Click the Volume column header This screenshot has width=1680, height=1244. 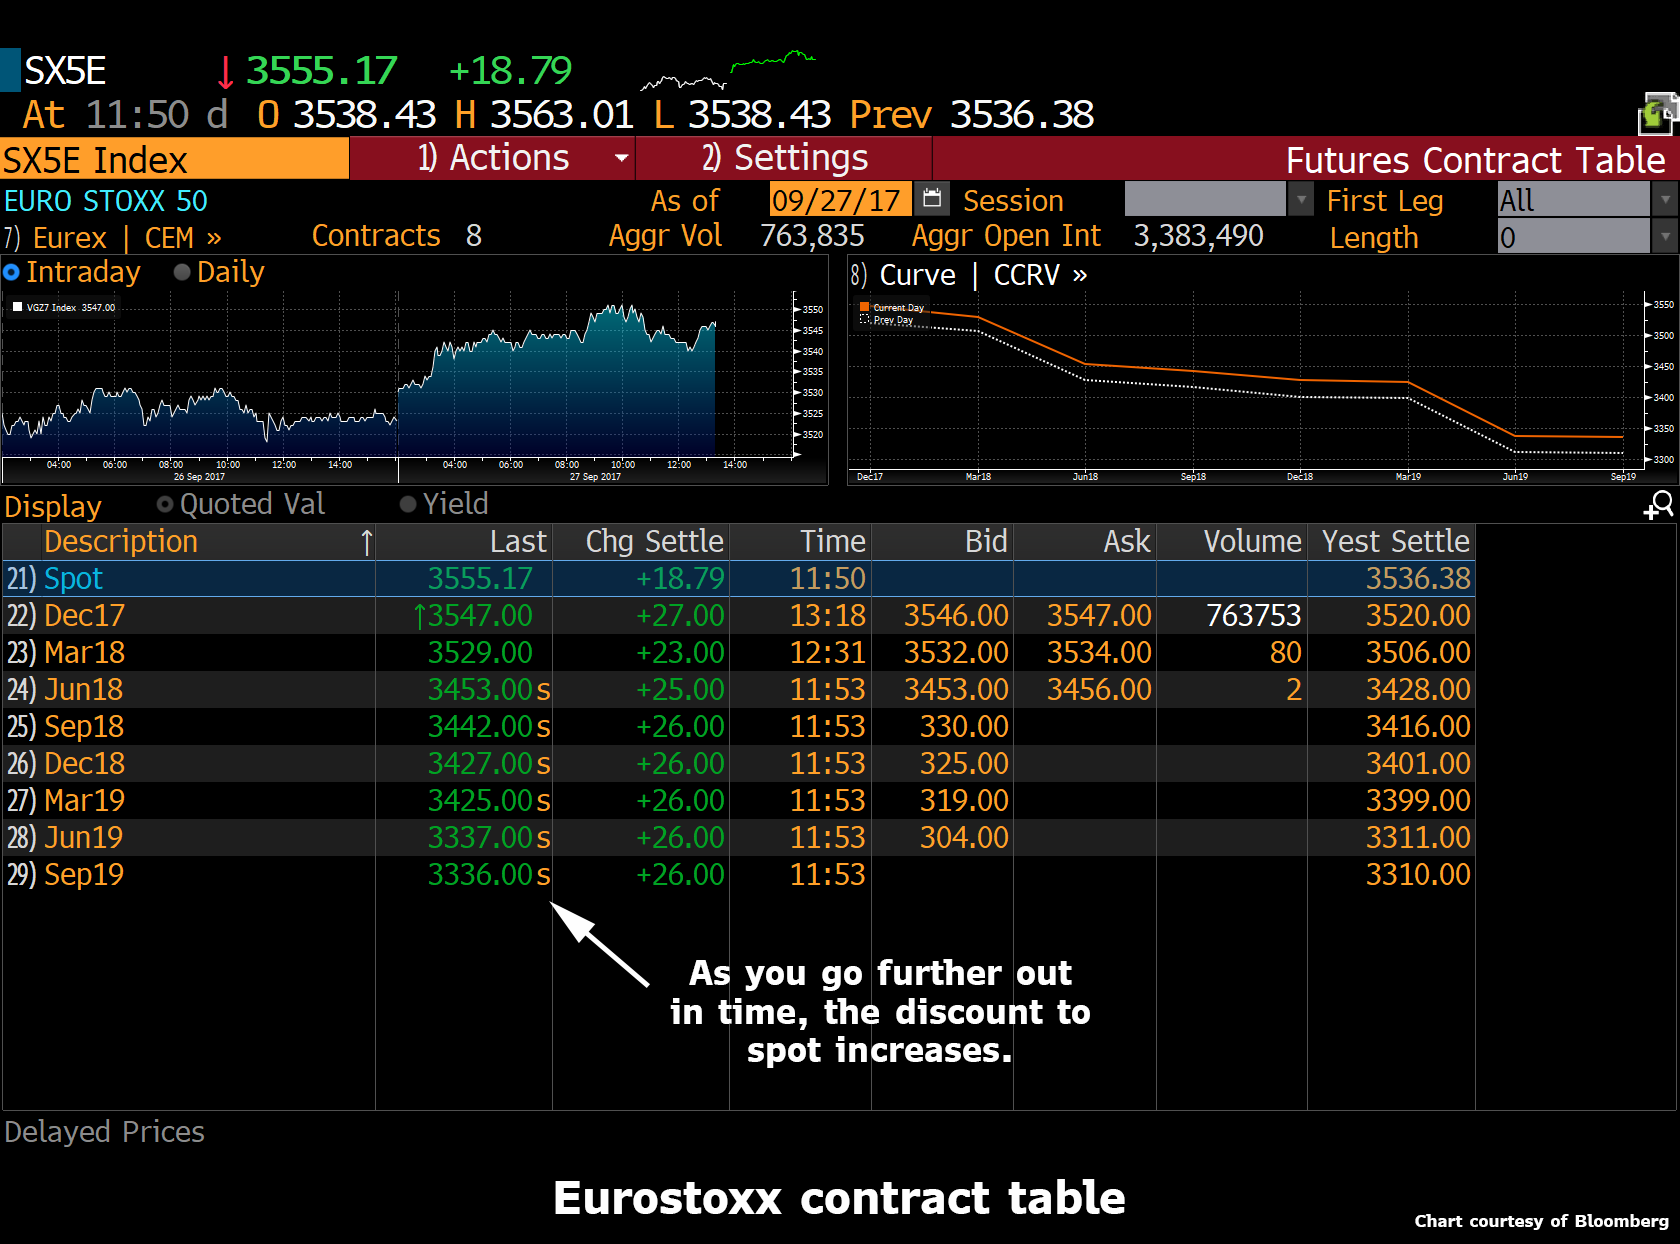[x=1232, y=542]
